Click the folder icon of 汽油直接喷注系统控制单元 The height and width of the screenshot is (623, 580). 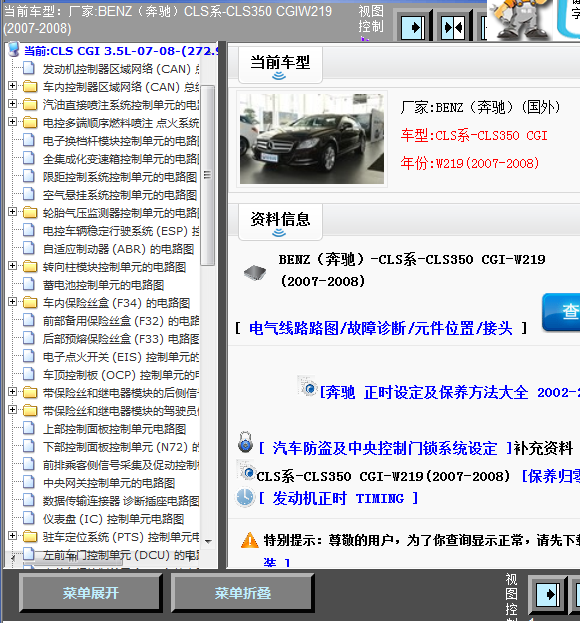pyautogui.click(x=30, y=104)
